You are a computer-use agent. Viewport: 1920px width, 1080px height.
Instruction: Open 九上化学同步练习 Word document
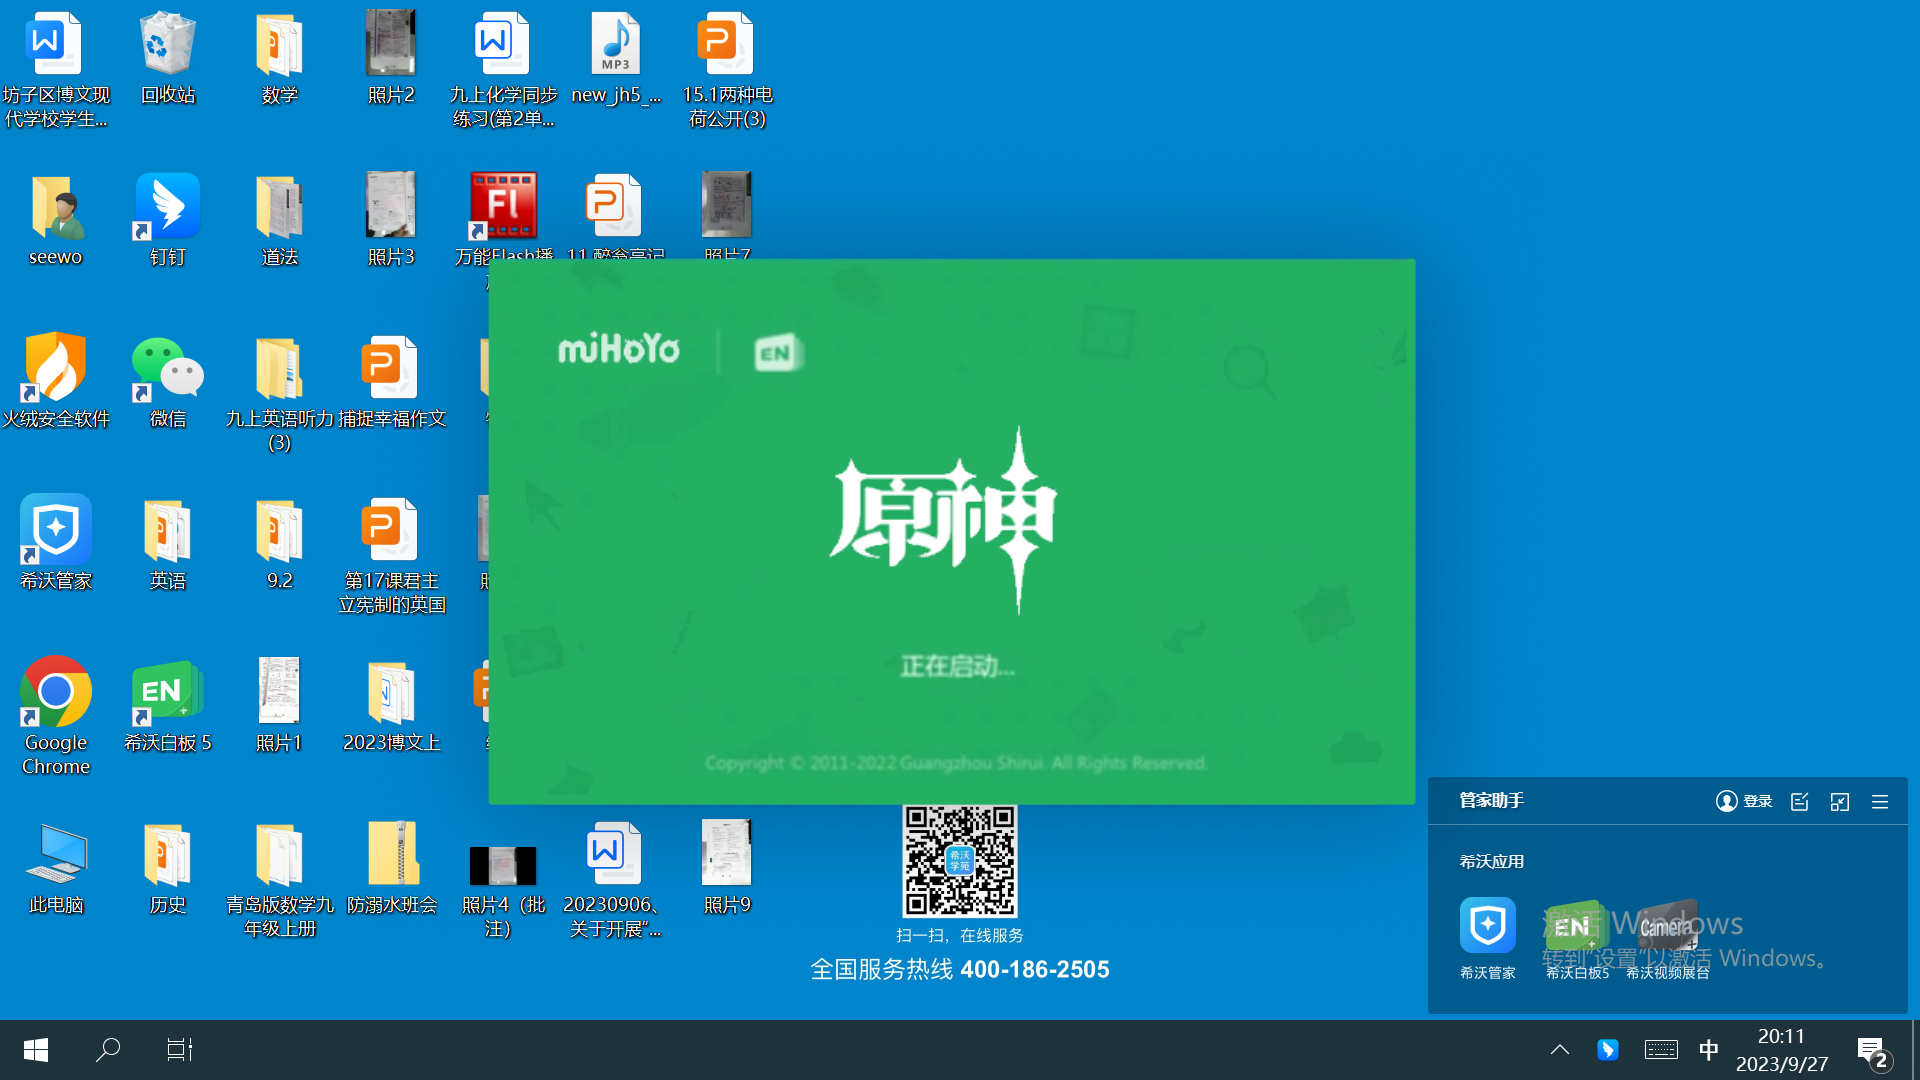(503, 70)
